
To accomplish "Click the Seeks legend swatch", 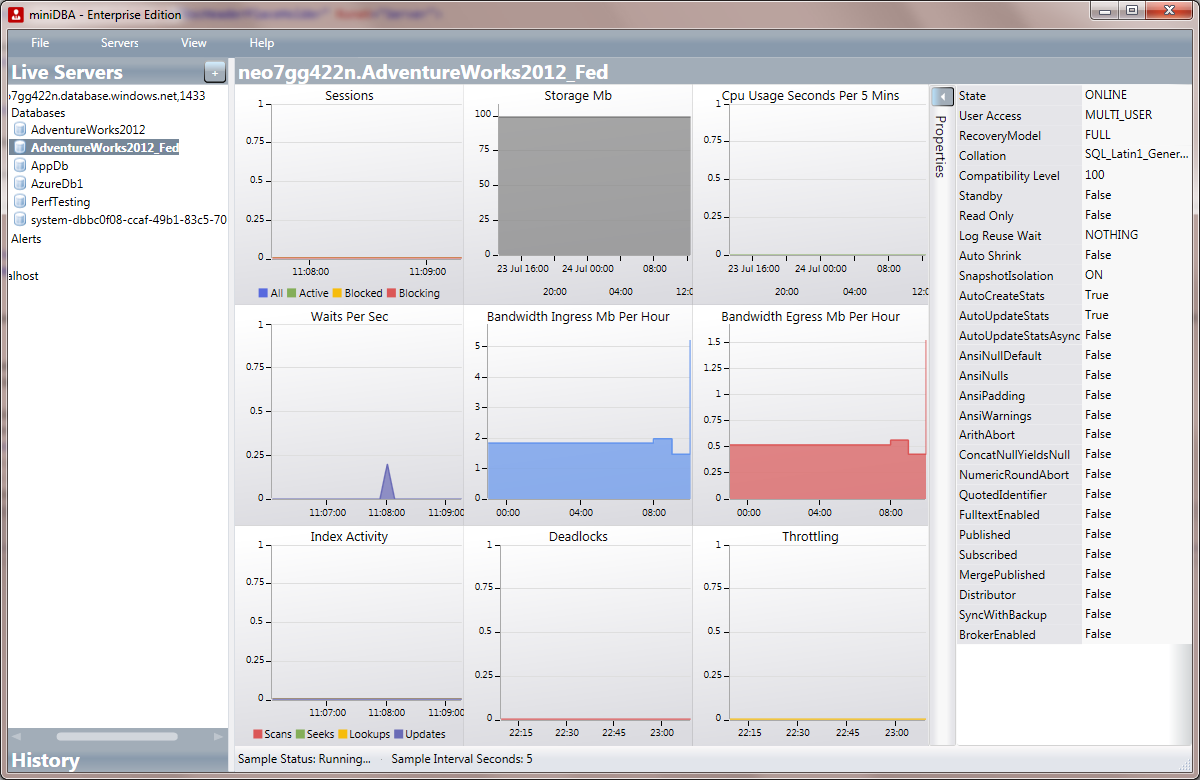I will point(299,734).
